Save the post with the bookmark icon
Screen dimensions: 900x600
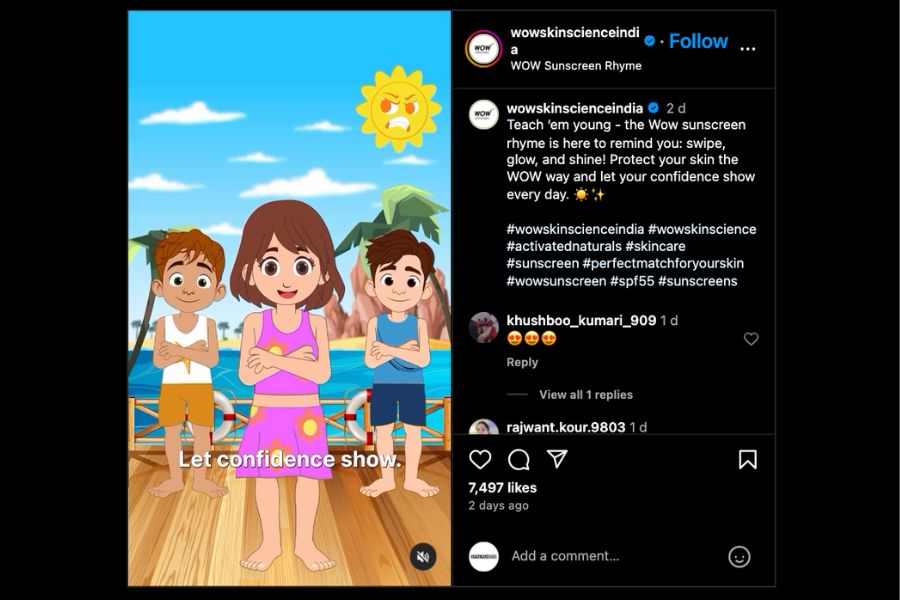[747, 459]
